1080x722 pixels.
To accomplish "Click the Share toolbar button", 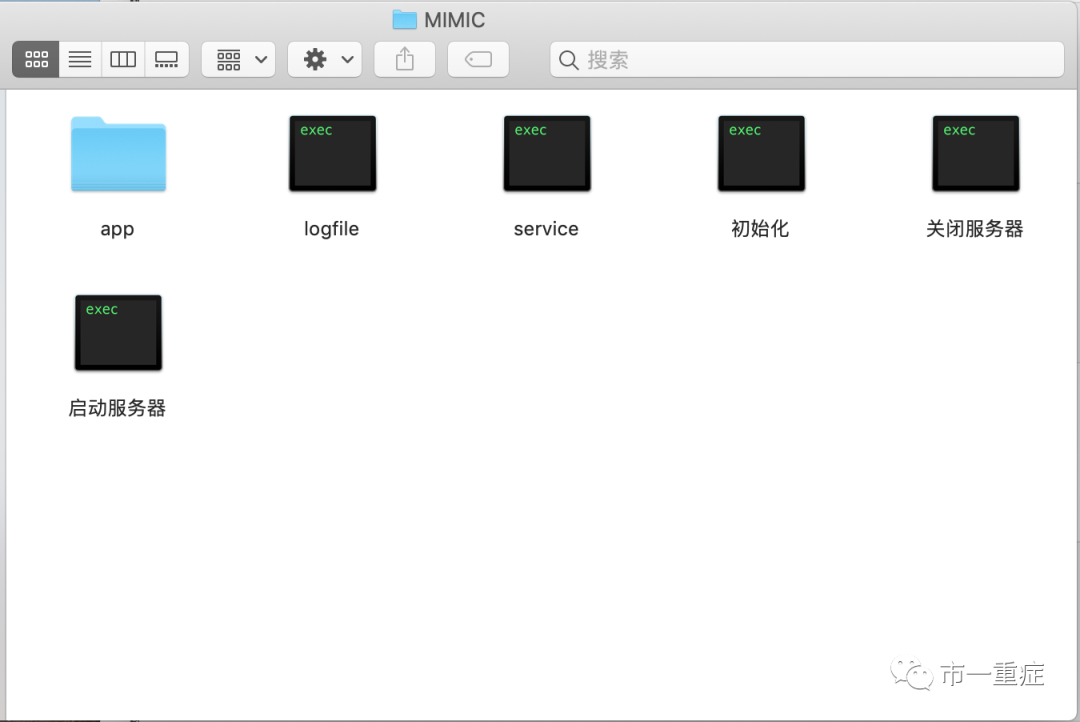I will (405, 59).
